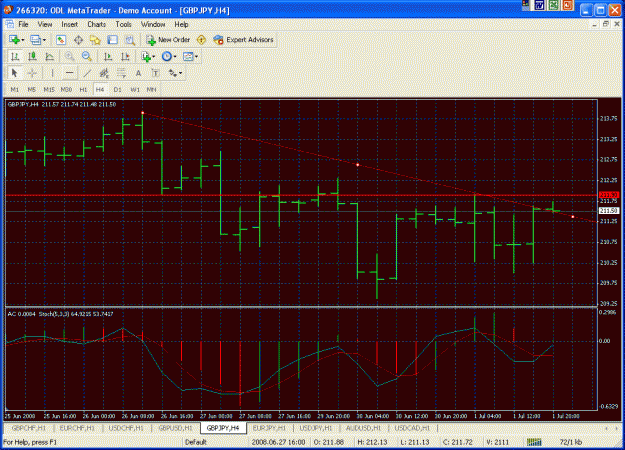The height and width of the screenshot is (450, 625).
Task: Open the View menu
Action: [x=45, y=24]
